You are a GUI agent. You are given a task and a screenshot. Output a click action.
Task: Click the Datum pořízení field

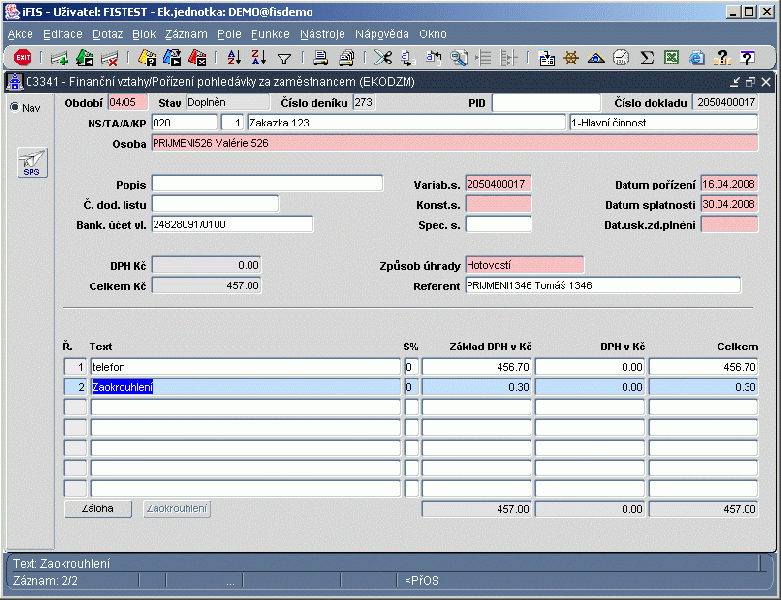(x=729, y=184)
